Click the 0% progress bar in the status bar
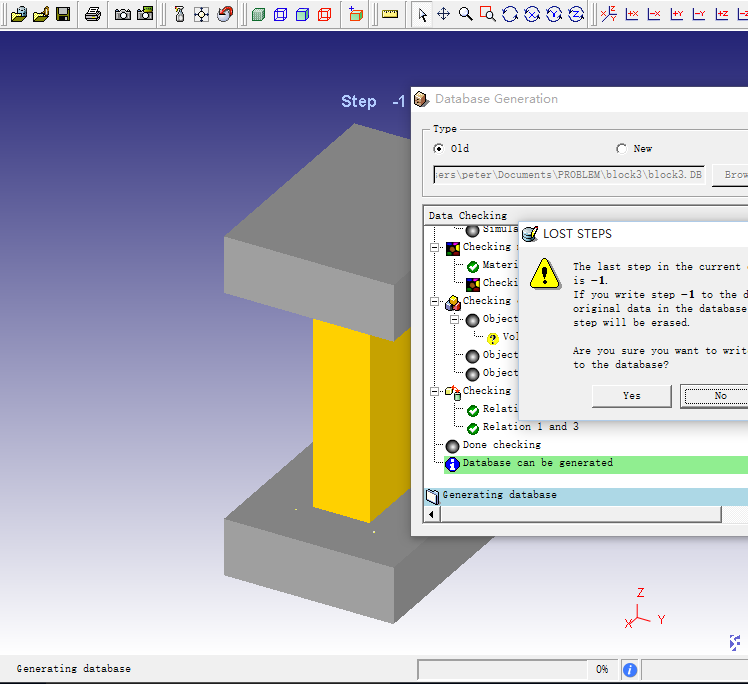Image resolution: width=748 pixels, height=684 pixels. 515,669
